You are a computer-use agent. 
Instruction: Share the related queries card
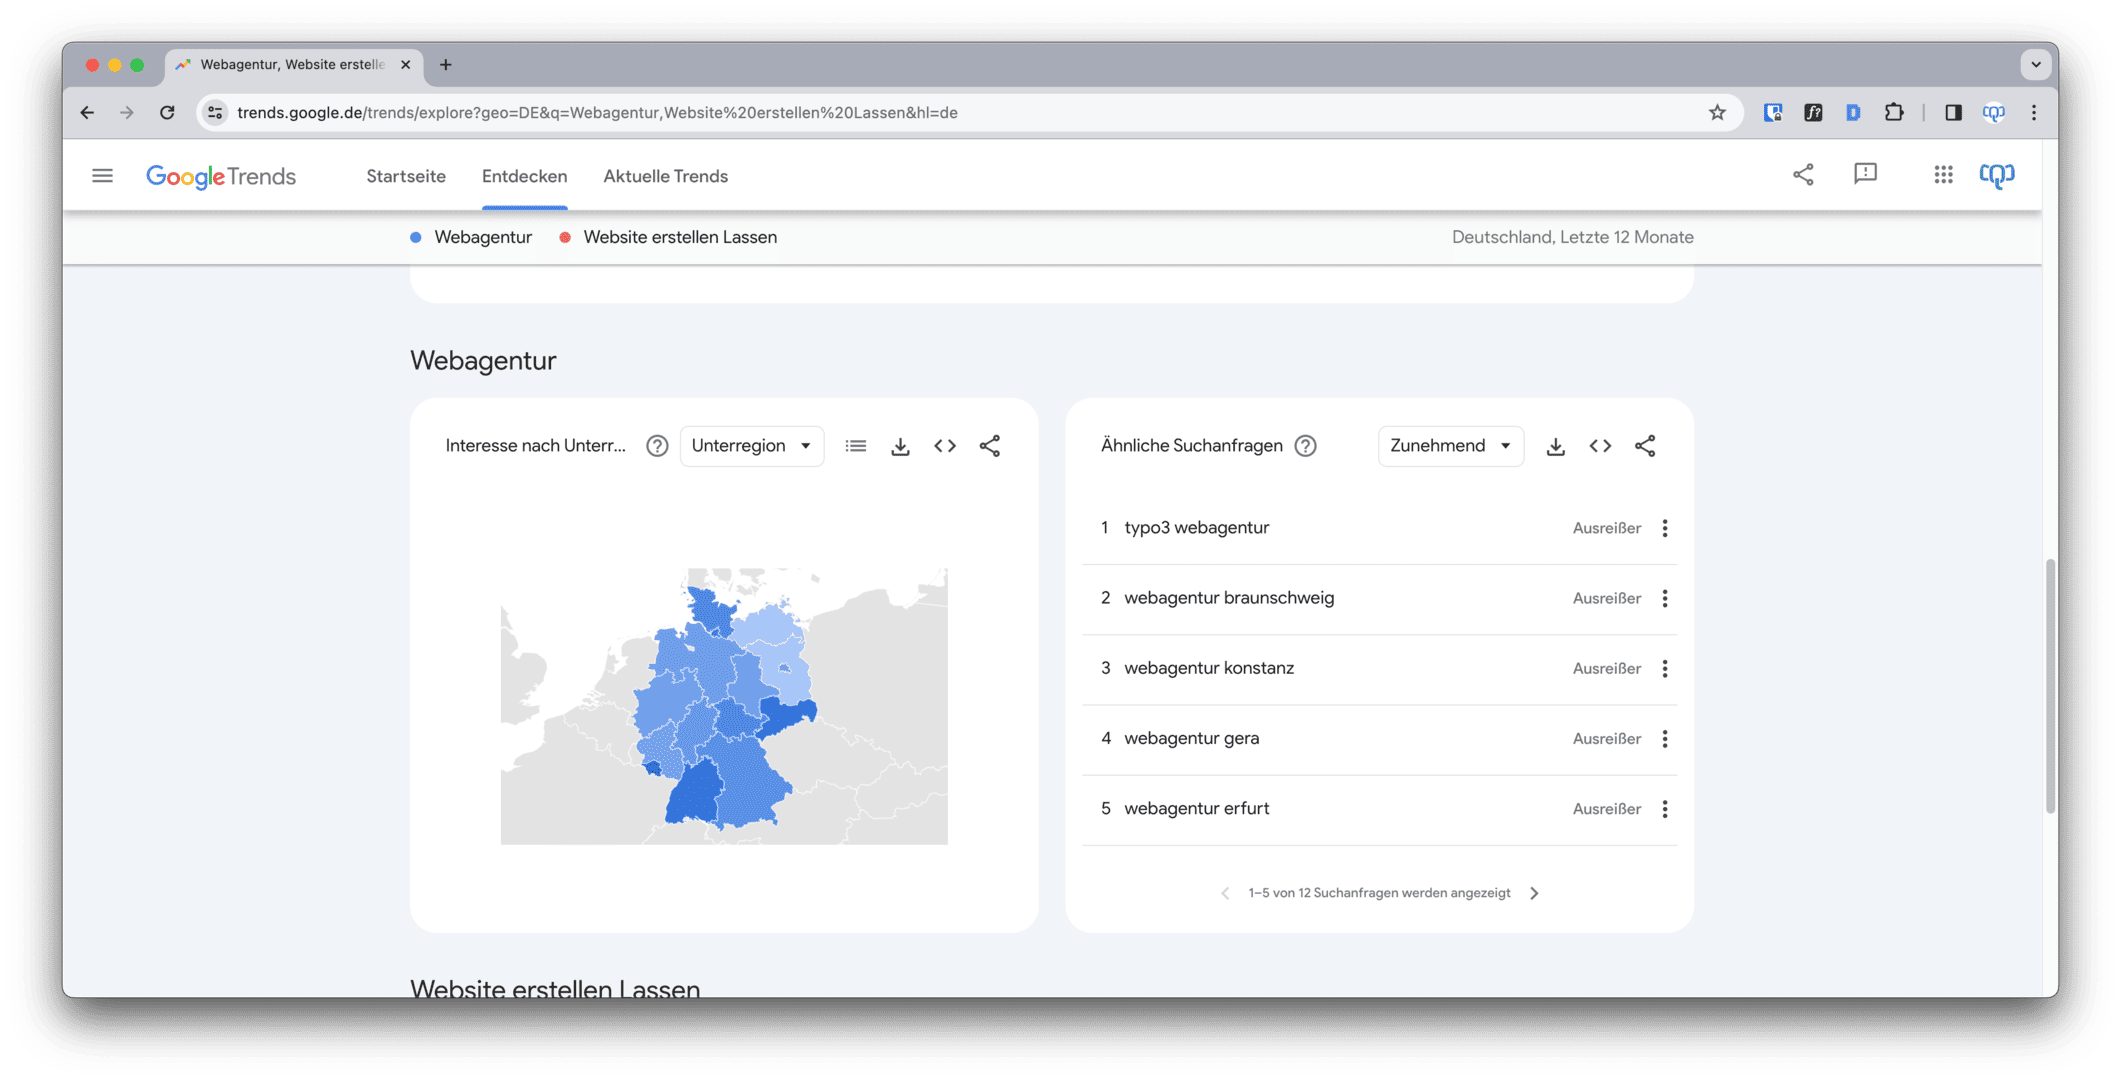point(1645,446)
